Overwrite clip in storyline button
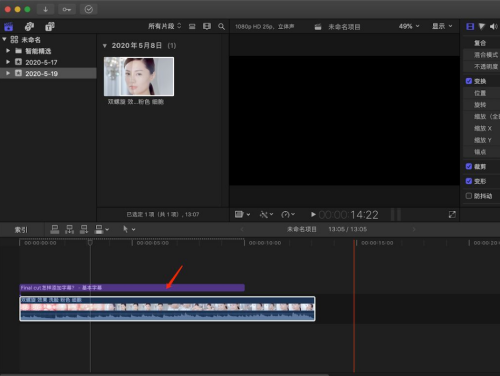This screenshot has width=500, height=376. (99, 229)
